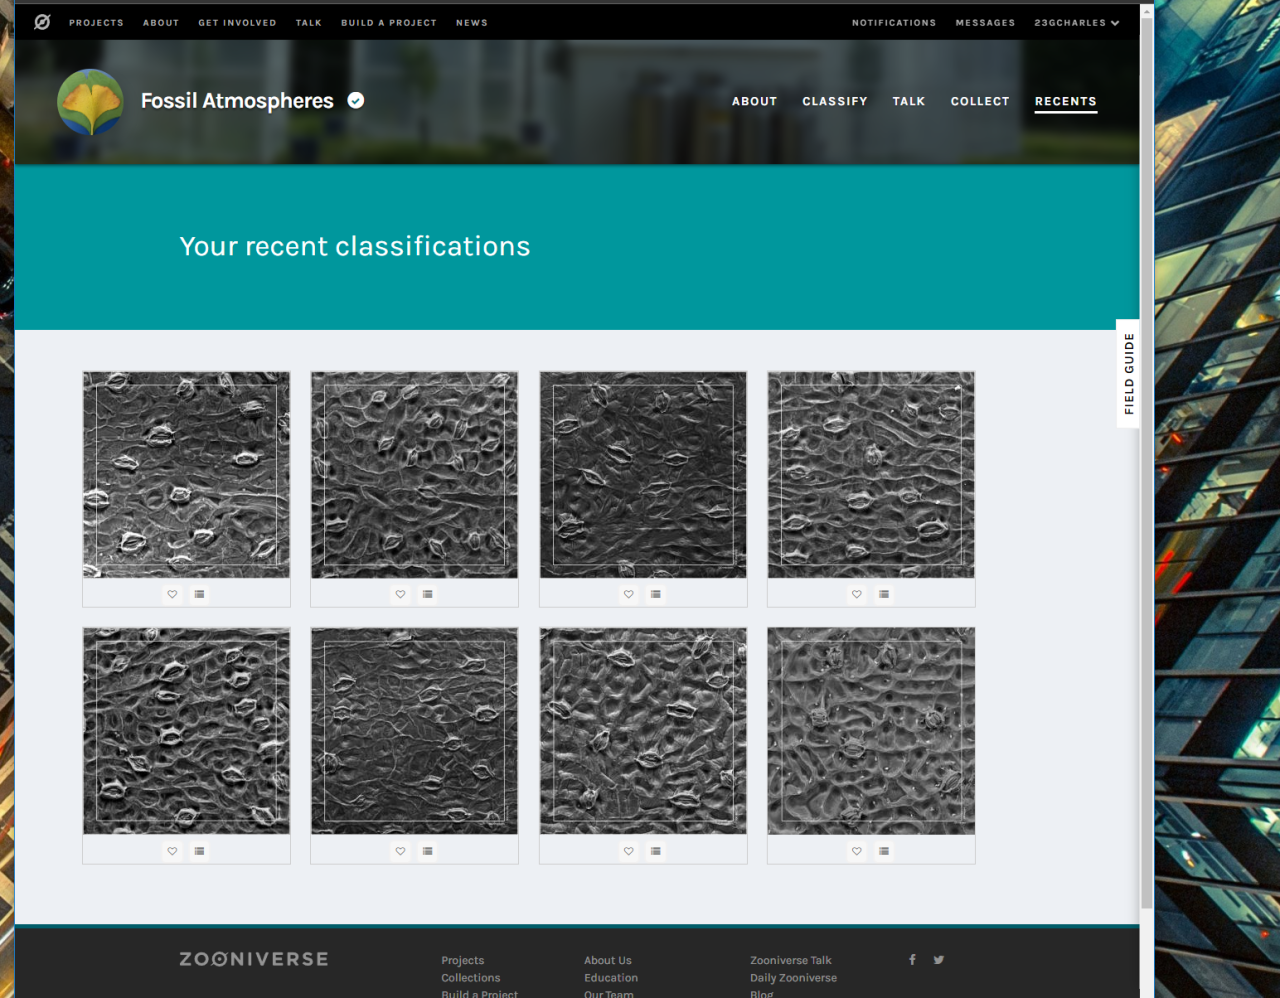Add fourth bottom-row image to a collection
The image size is (1280, 998).
click(883, 851)
